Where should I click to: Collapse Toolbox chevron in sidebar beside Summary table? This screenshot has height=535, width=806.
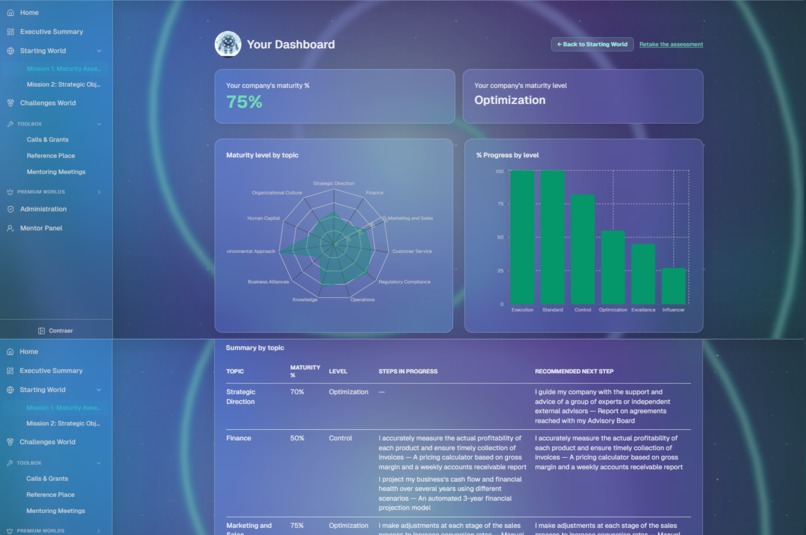pyautogui.click(x=99, y=463)
